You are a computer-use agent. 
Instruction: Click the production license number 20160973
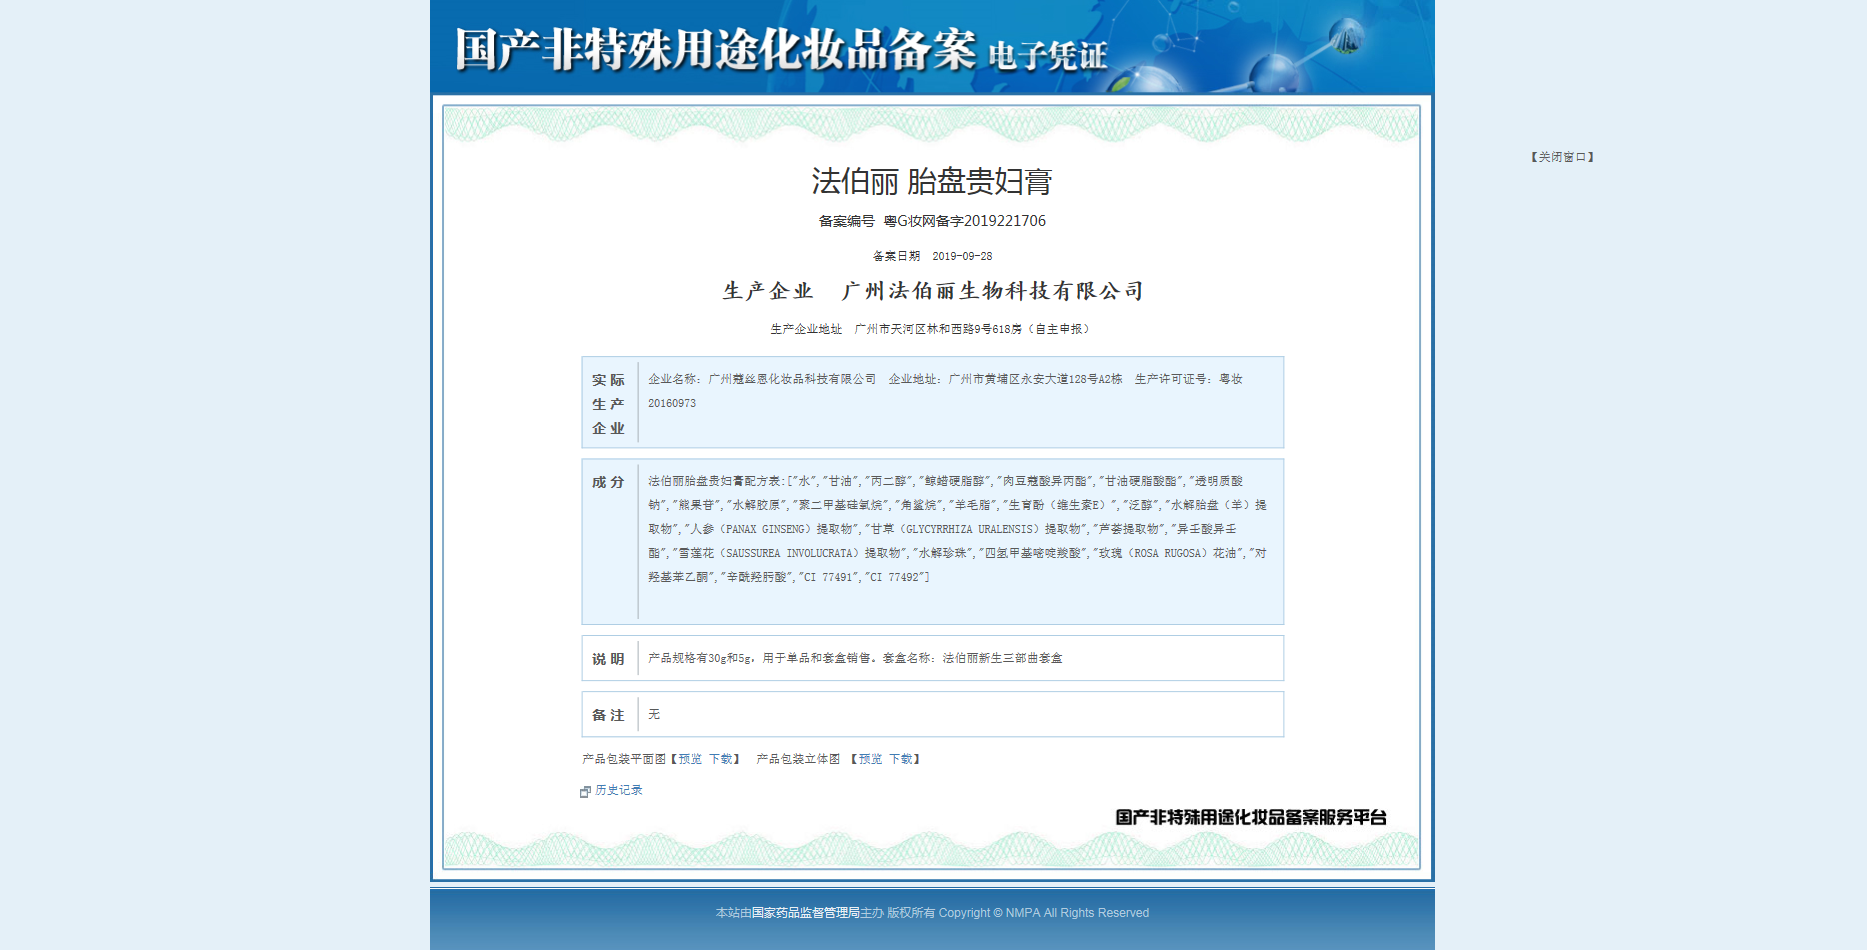pos(672,403)
